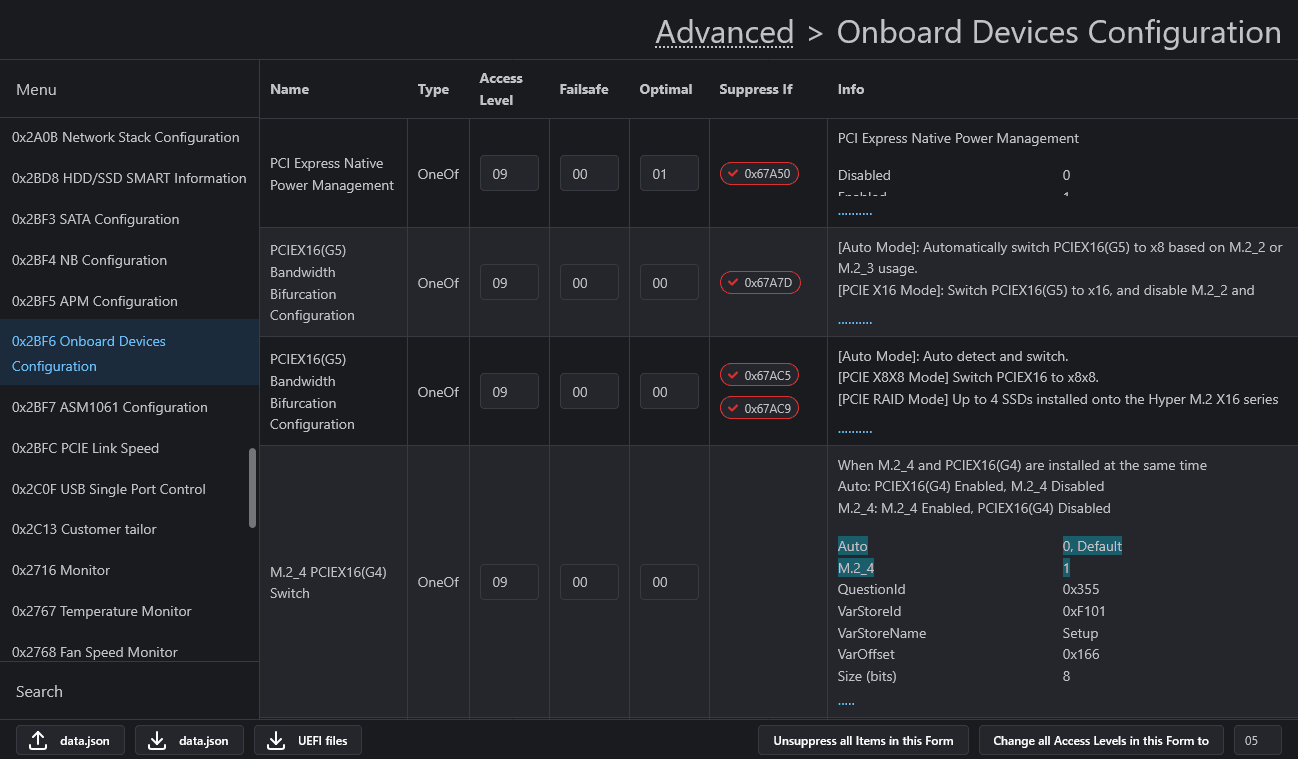The image size is (1298, 759).
Task: Click the UEFI files download icon
Action: (x=276, y=741)
